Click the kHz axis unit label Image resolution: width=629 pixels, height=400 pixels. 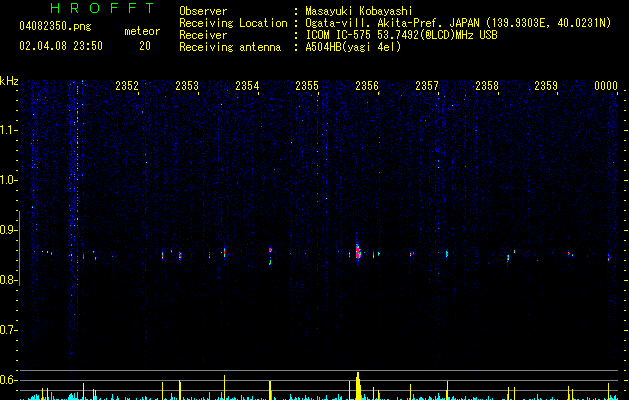point(9,81)
